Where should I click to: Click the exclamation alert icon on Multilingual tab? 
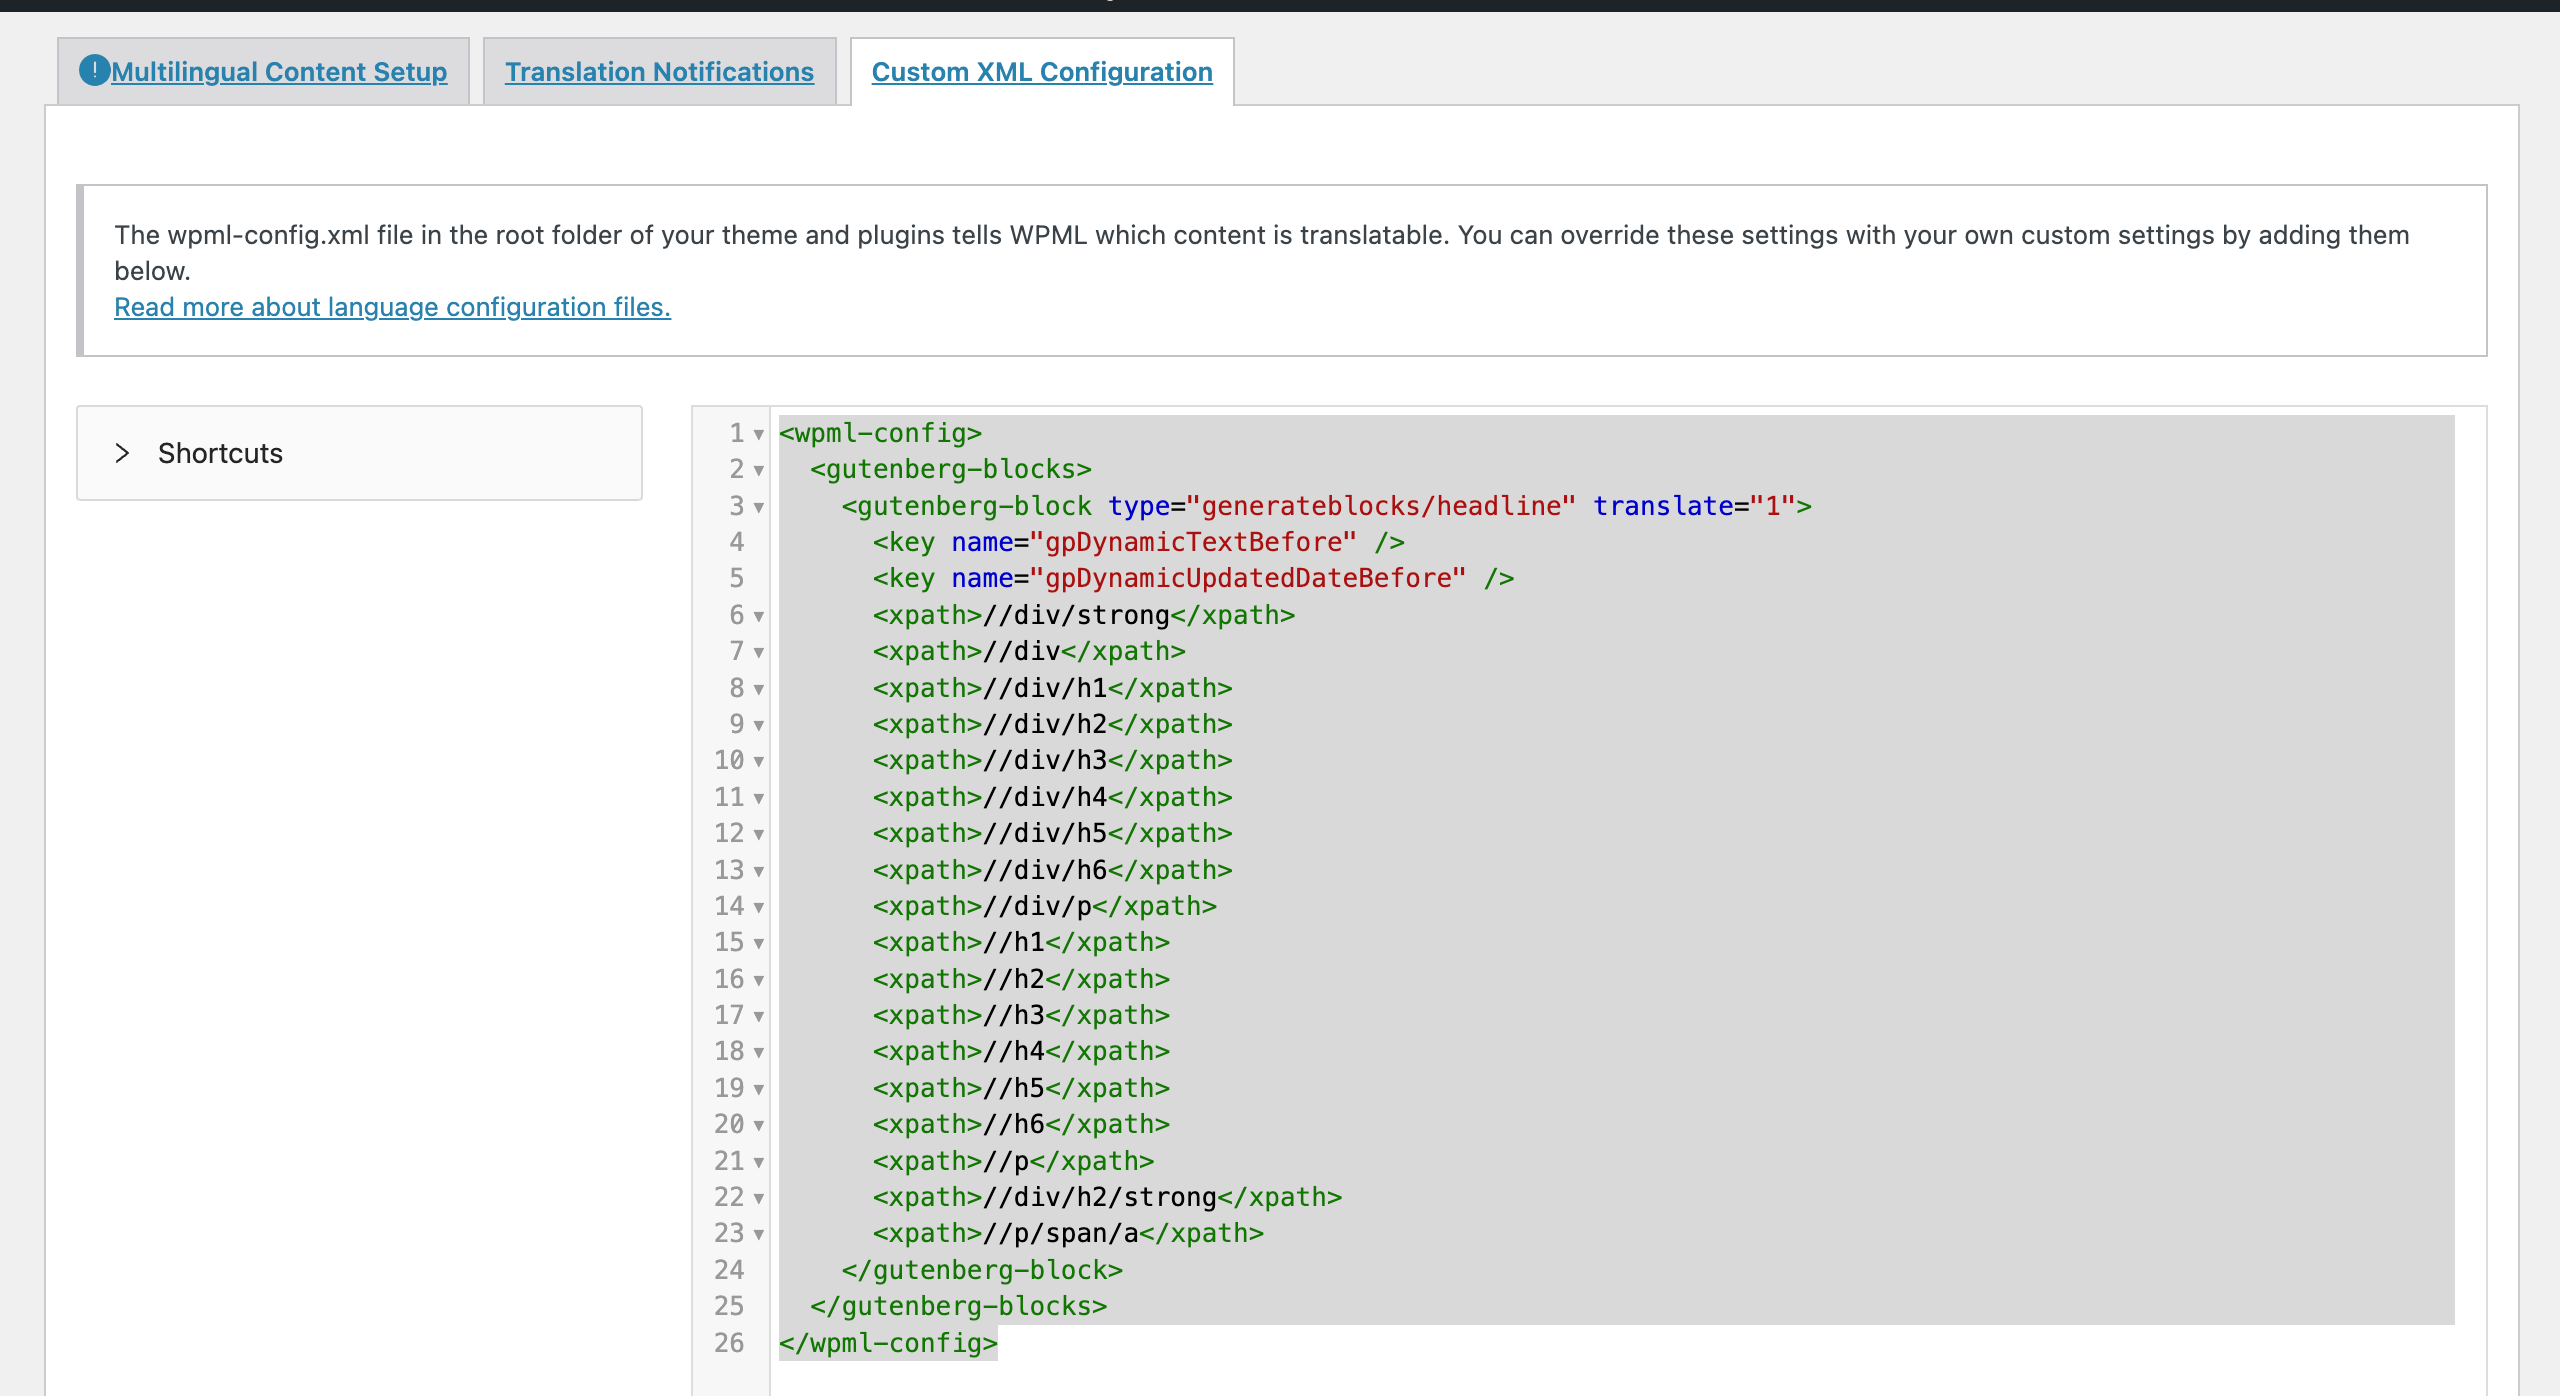click(x=94, y=70)
